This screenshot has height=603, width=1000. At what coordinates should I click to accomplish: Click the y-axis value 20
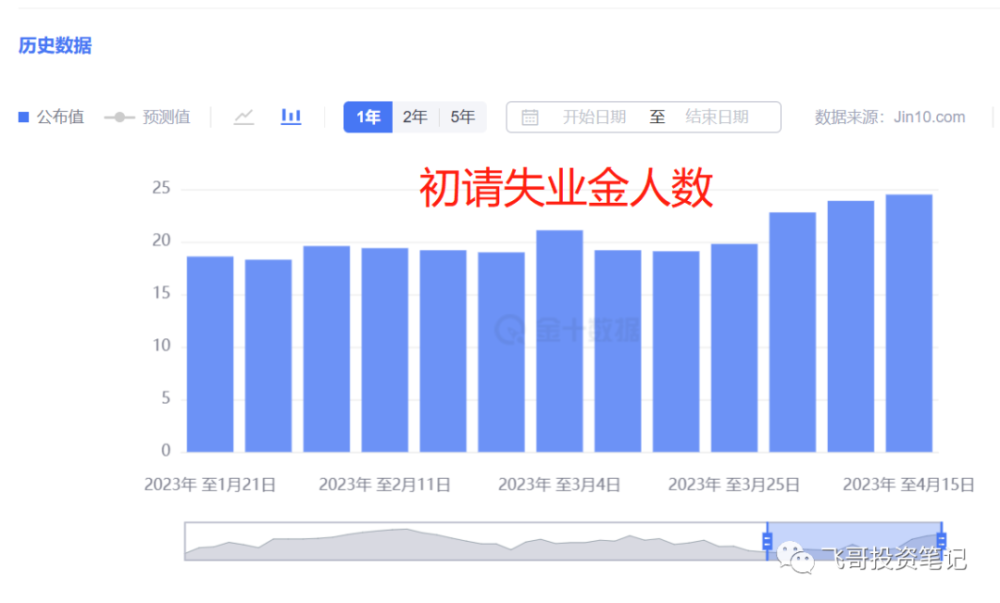point(161,240)
